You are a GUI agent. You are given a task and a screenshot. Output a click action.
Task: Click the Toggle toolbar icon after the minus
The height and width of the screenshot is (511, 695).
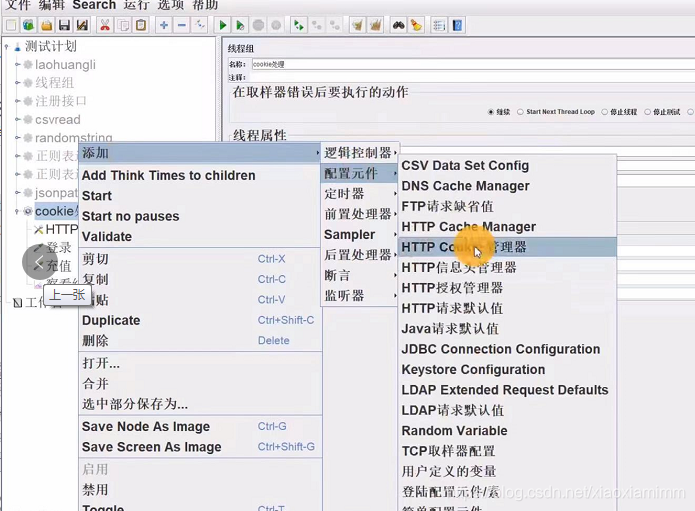[200, 25]
